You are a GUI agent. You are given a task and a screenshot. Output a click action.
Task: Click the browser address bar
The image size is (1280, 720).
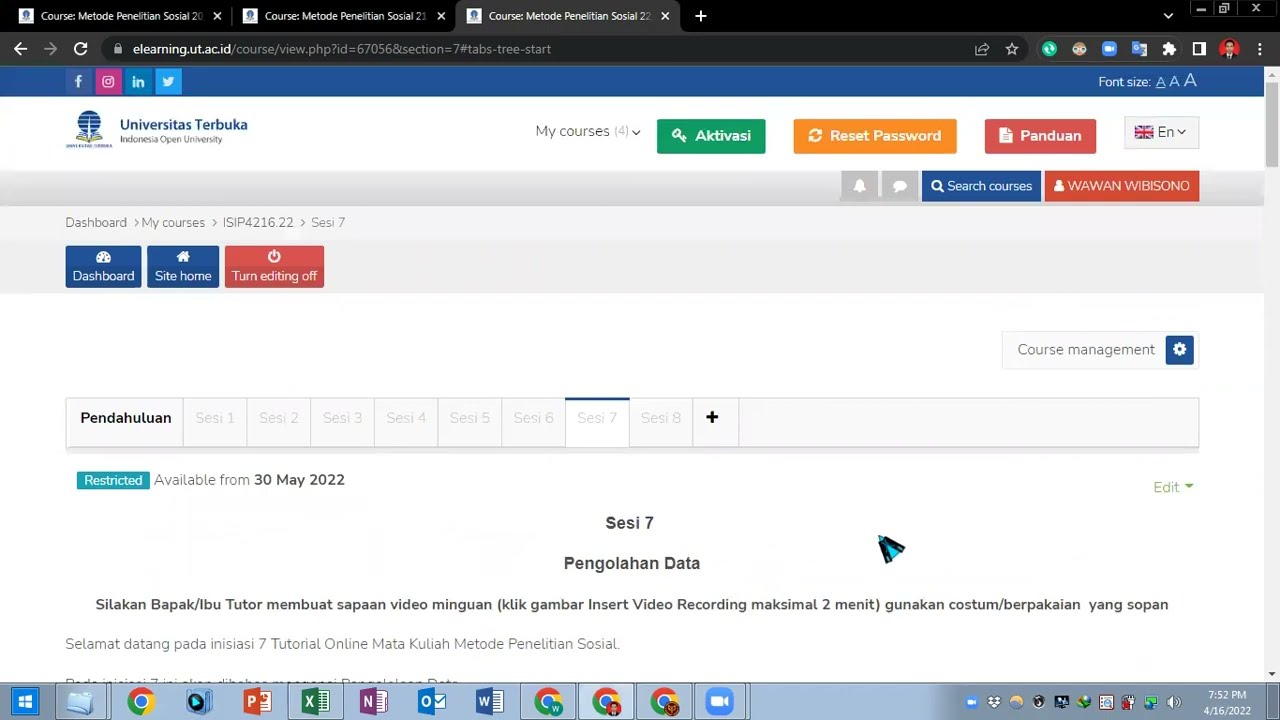coord(540,49)
